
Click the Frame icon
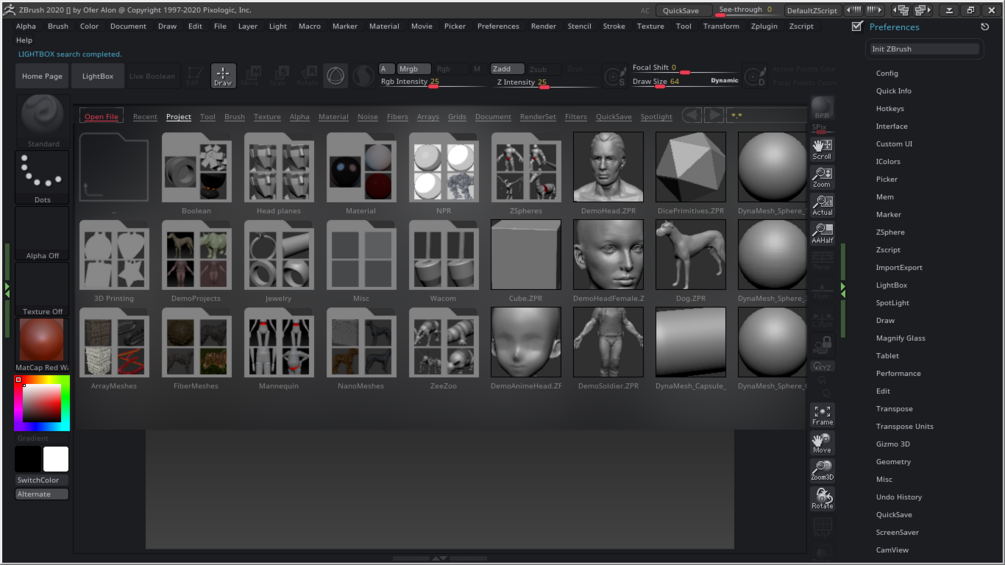coord(822,415)
